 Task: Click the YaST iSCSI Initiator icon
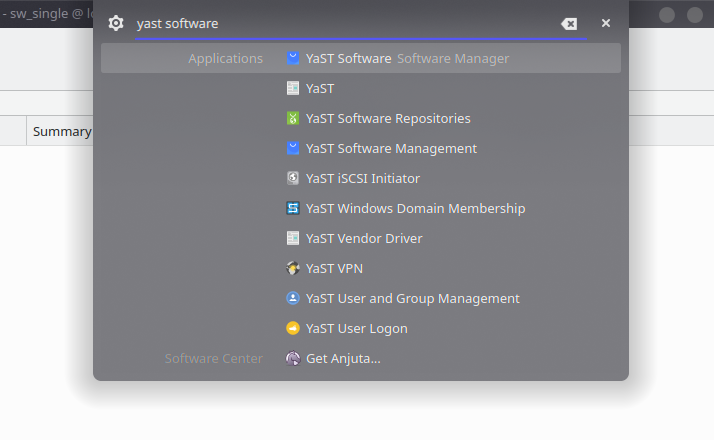tap(293, 178)
